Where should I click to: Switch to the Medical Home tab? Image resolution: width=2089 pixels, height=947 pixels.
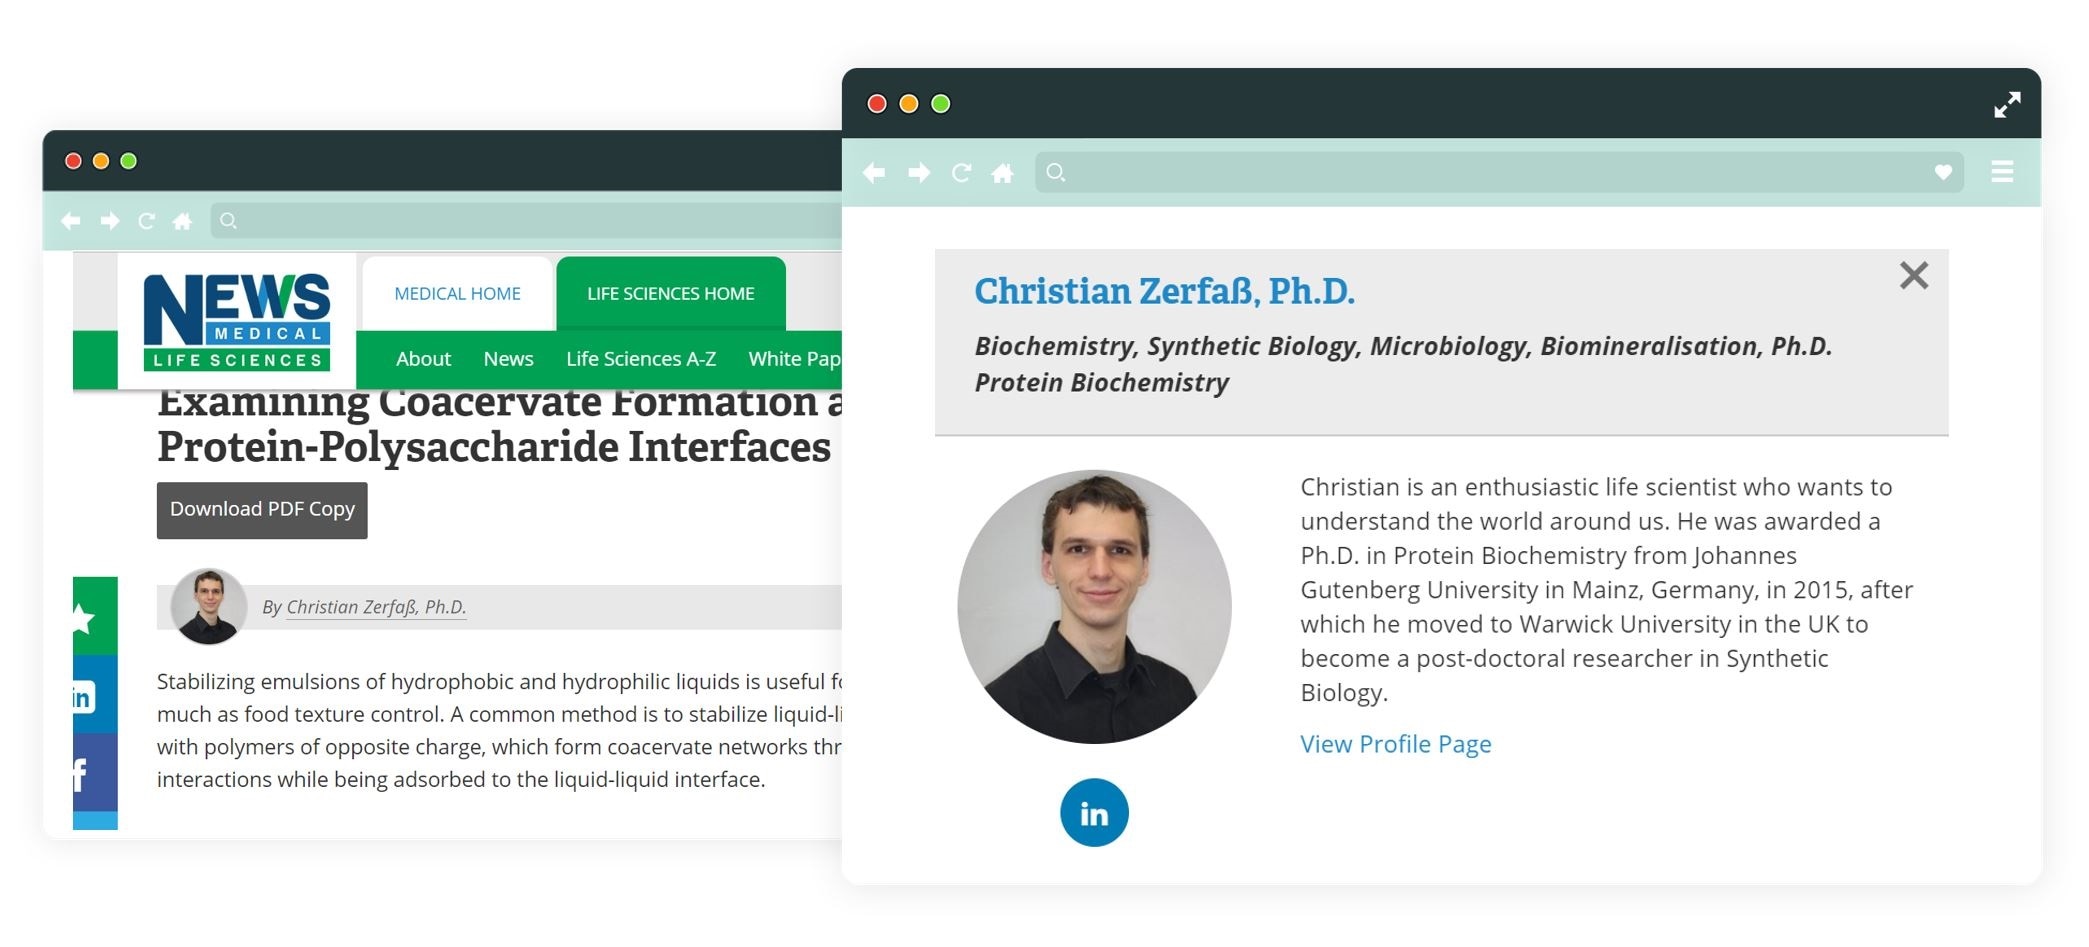(457, 294)
